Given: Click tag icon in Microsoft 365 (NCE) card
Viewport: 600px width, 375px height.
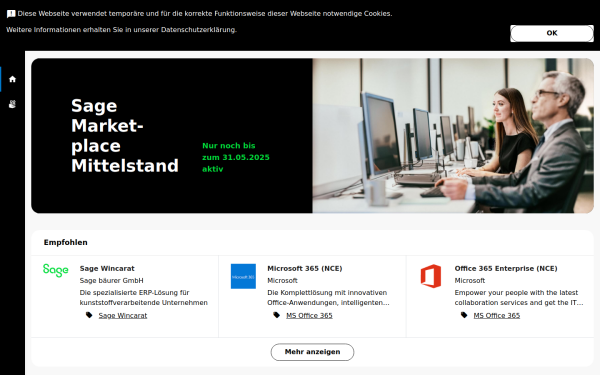Looking at the screenshot, I should click(x=277, y=315).
